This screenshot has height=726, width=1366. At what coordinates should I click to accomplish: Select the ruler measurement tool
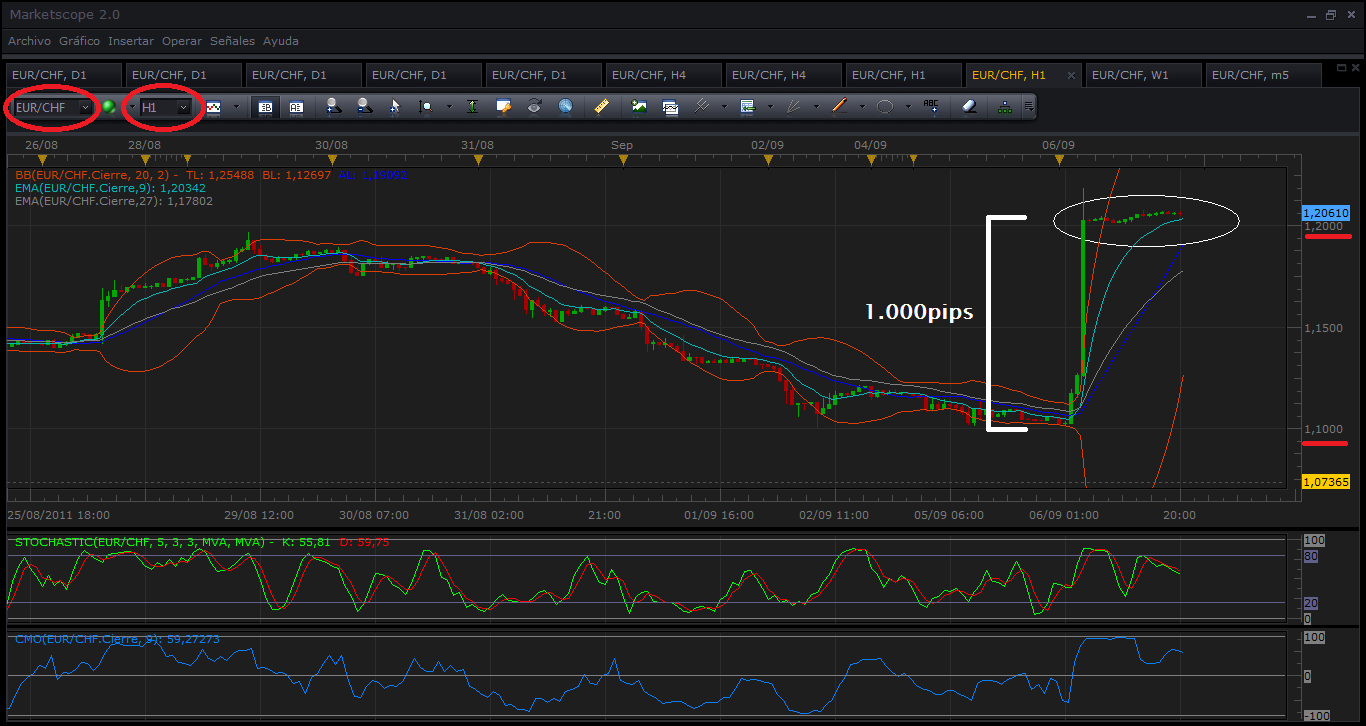(601, 107)
